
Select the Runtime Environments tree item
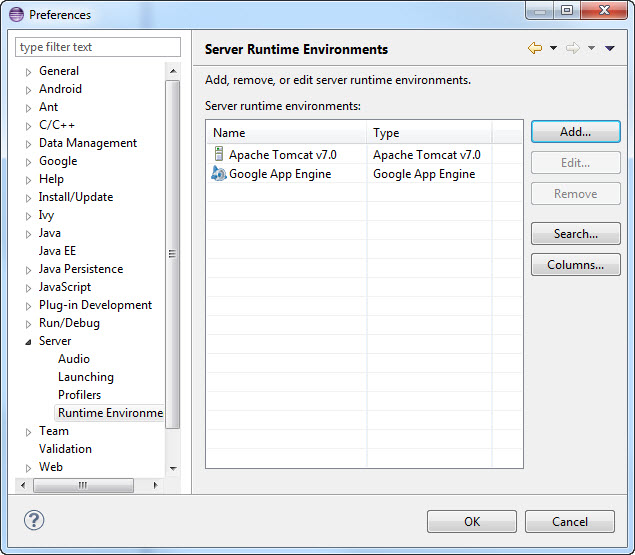pyautogui.click(x=110, y=413)
